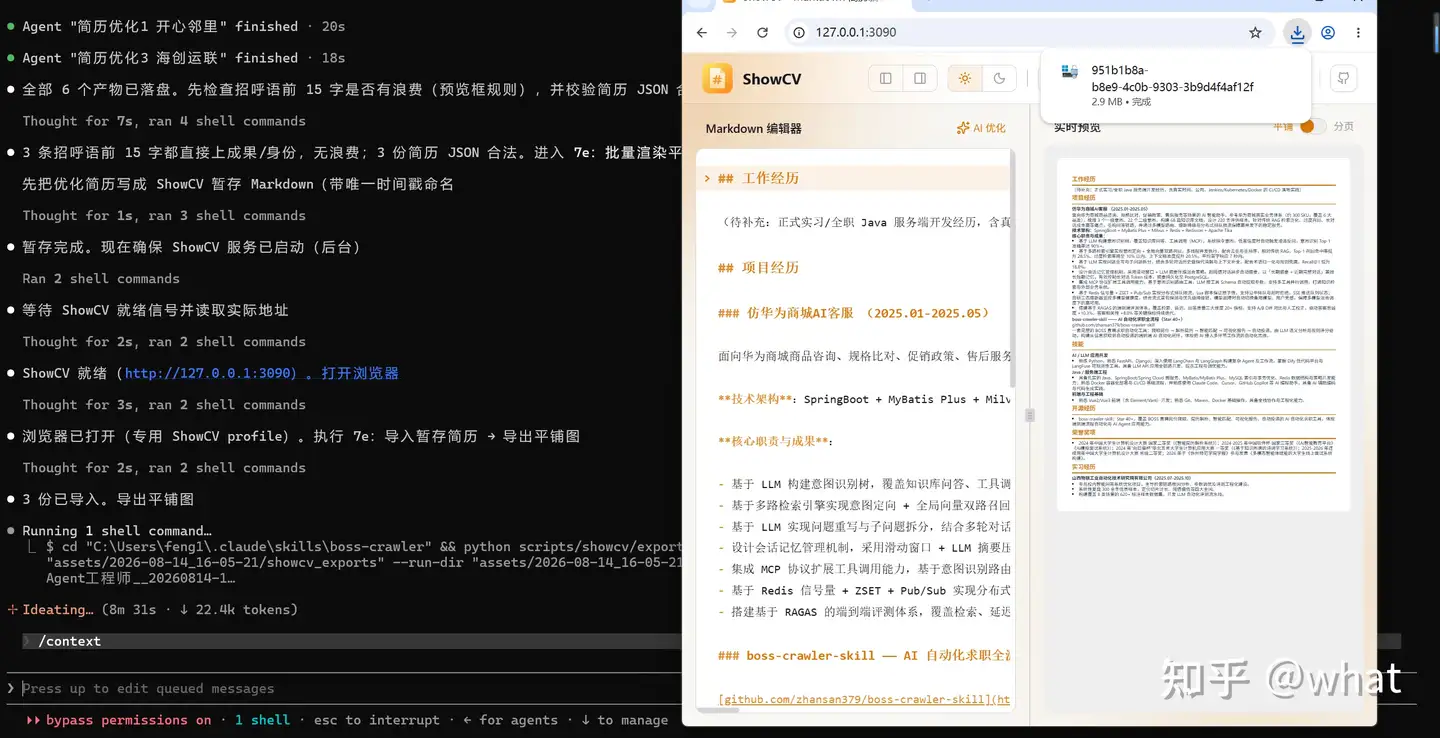
Task: Click the 3 份已导入。导出平铺图 line
Action: click(x=108, y=499)
